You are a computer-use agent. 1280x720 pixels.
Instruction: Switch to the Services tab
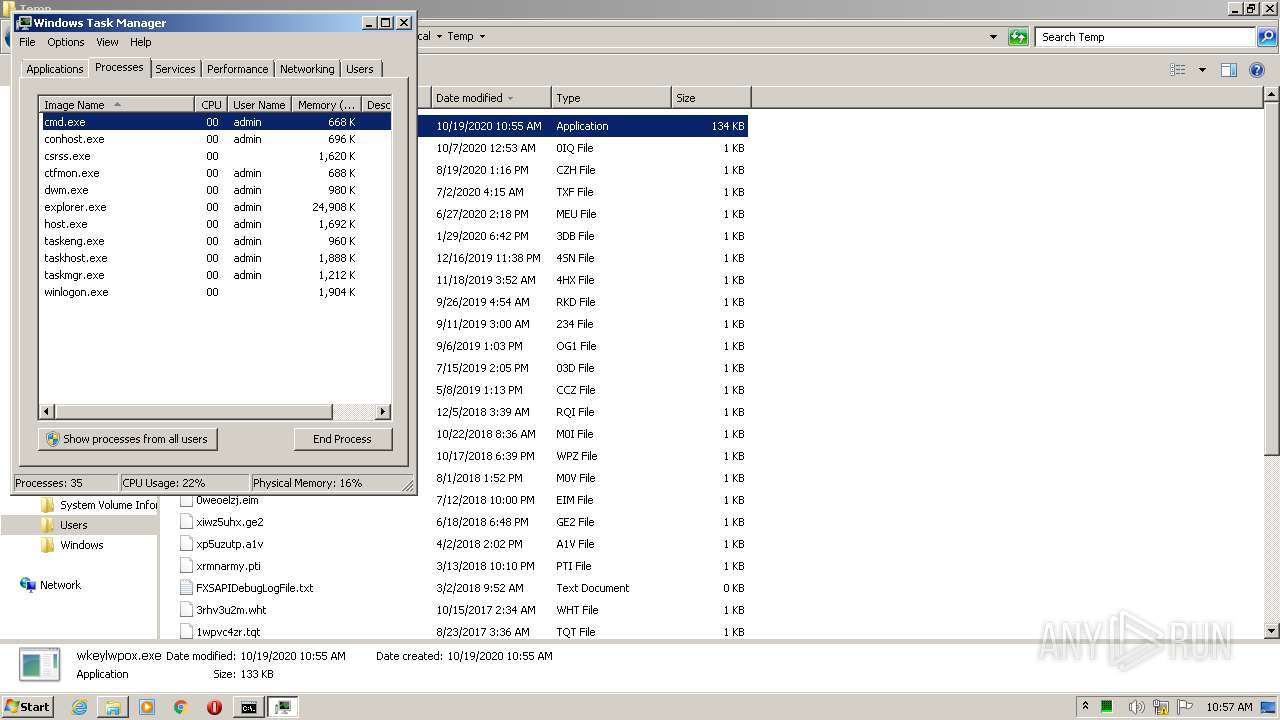(175, 69)
